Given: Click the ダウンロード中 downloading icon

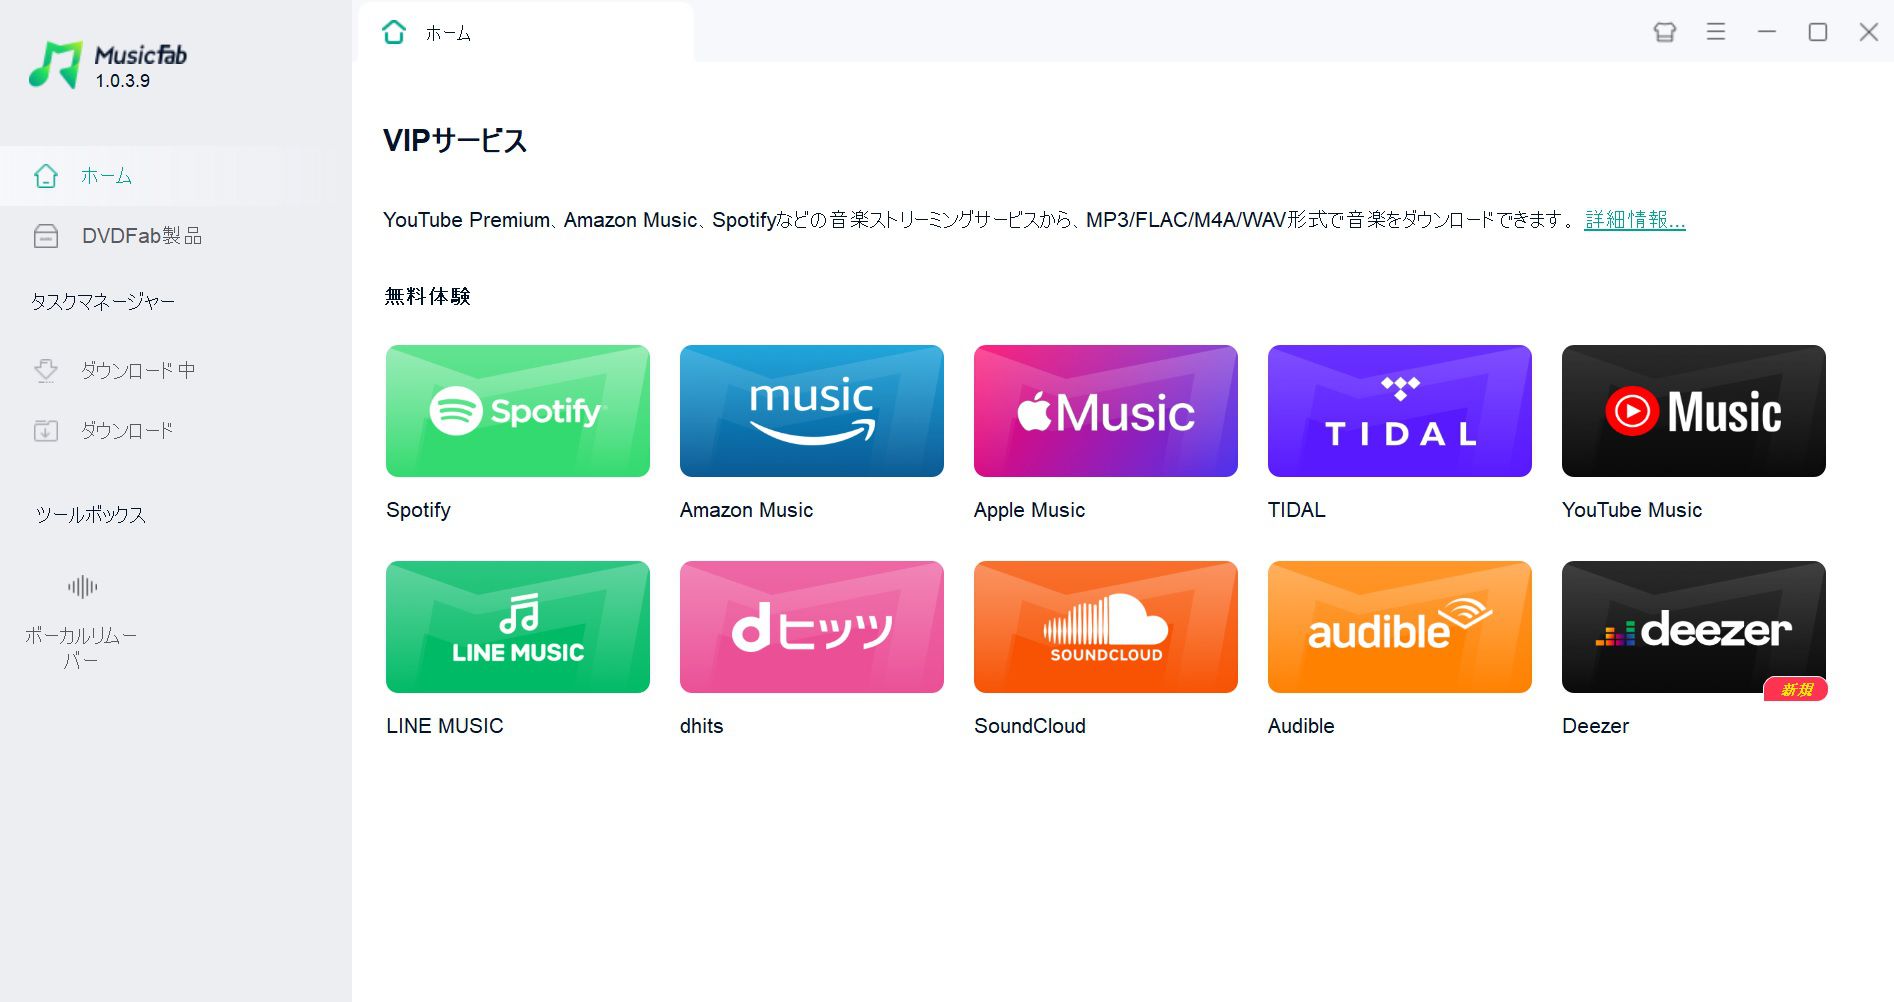Looking at the screenshot, I should click(46, 371).
